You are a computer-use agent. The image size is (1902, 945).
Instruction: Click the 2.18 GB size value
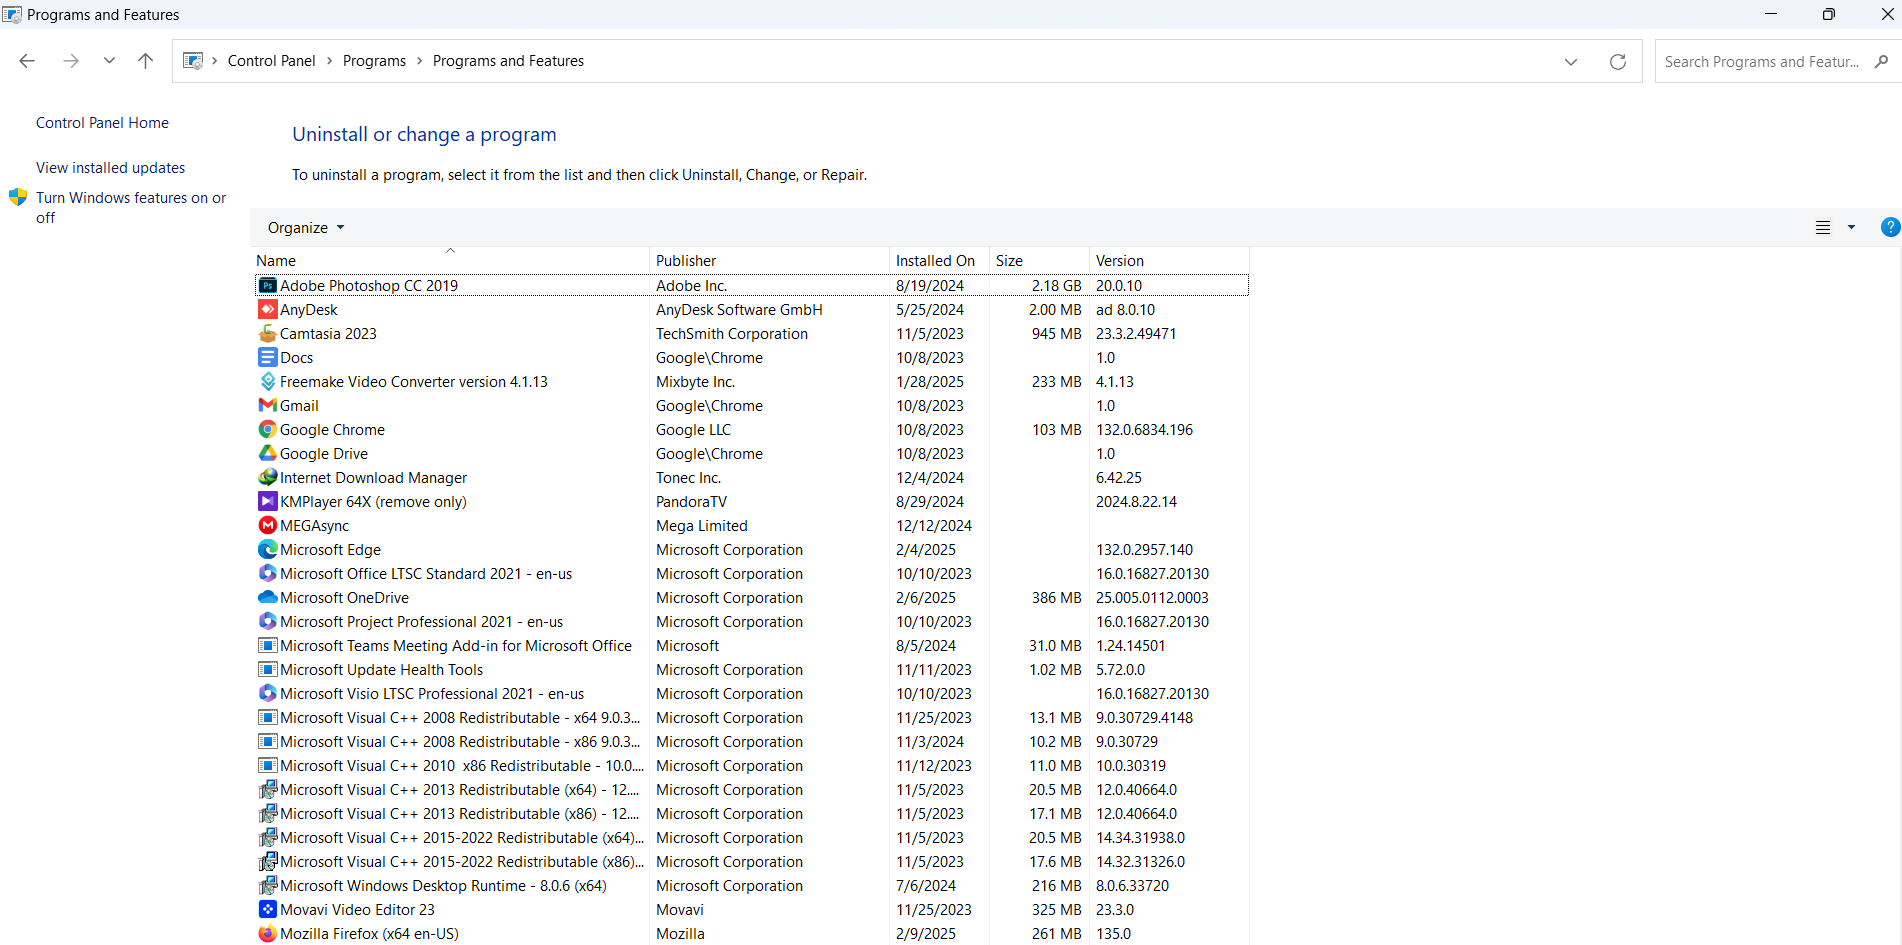point(1057,286)
